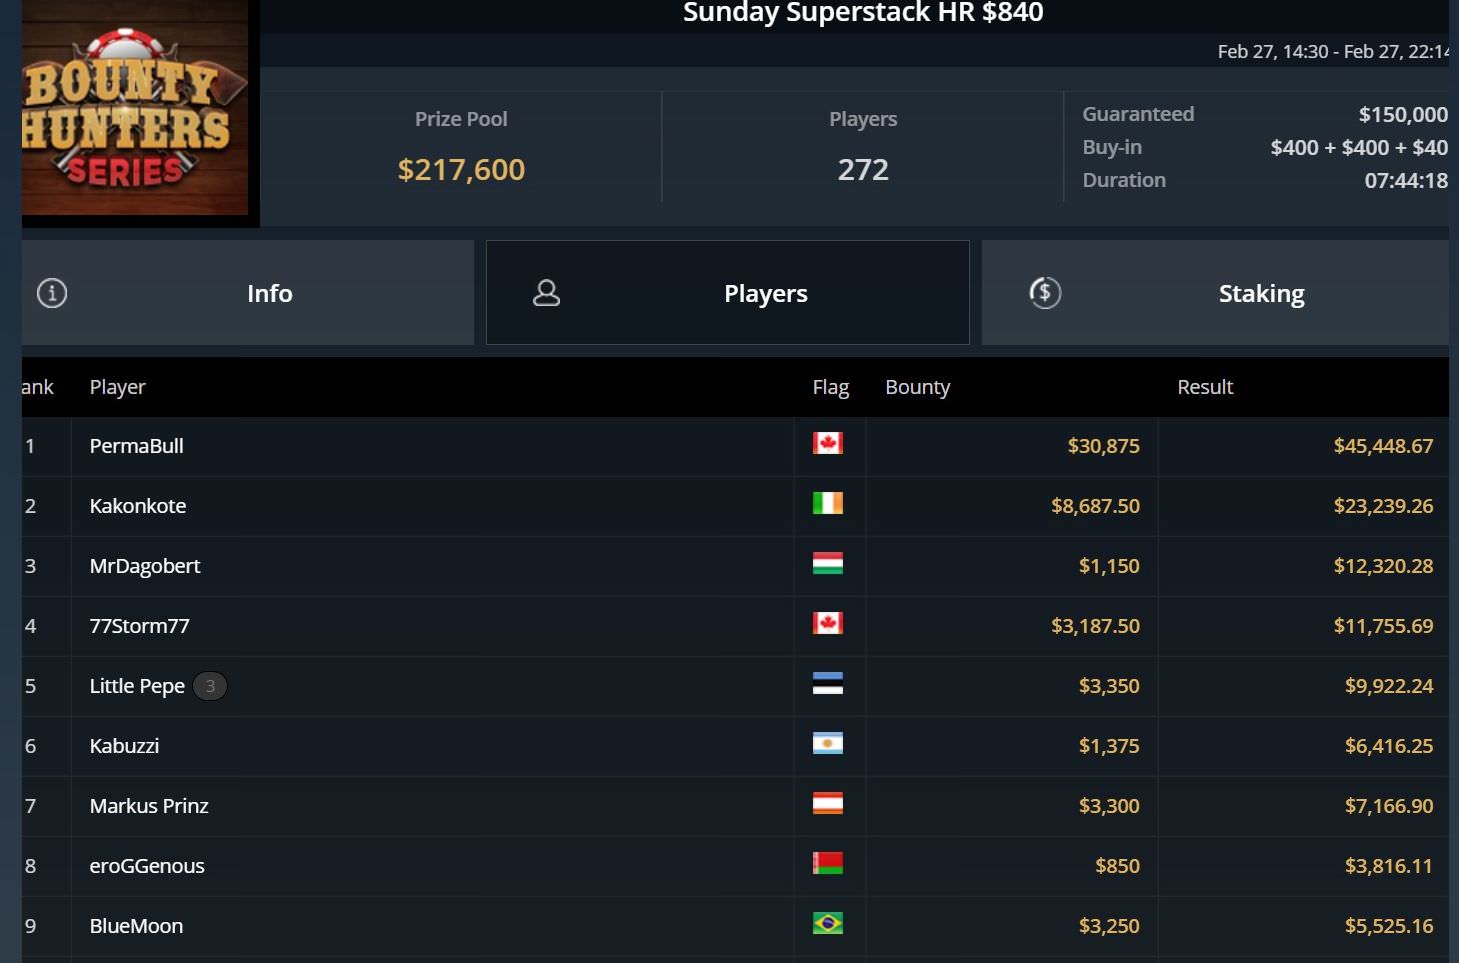Click the Players tab person icon
The image size is (1459, 963).
tap(546, 293)
